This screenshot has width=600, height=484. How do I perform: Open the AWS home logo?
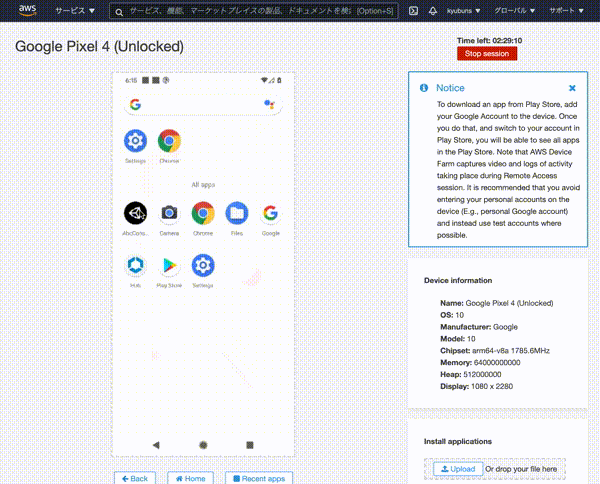(x=28, y=10)
